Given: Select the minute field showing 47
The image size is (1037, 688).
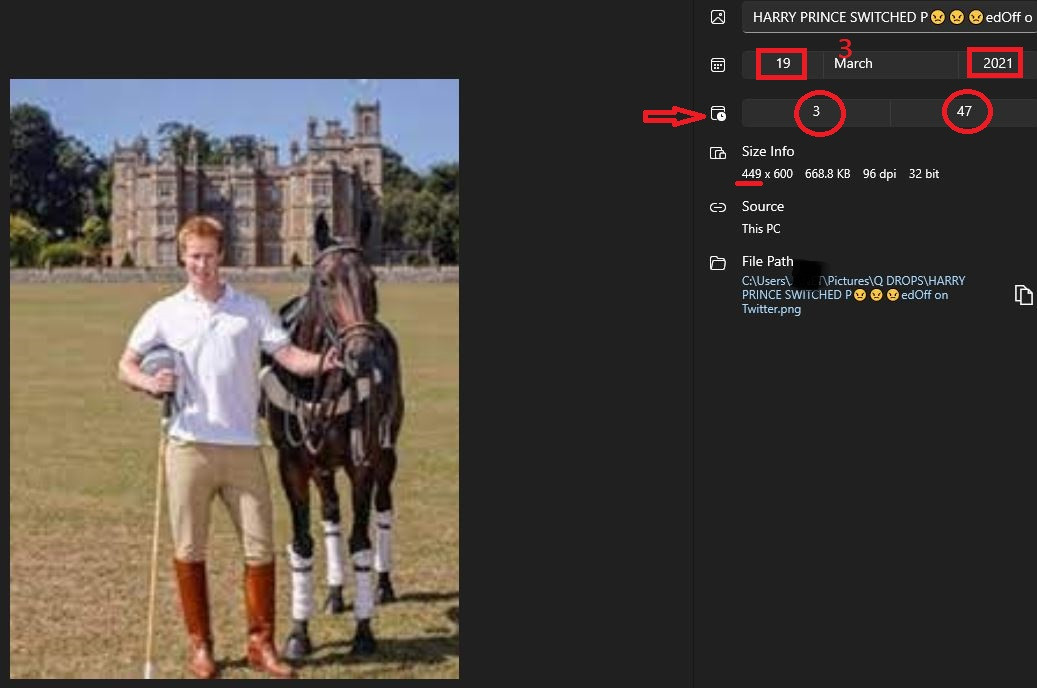Looking at the screenshot, I should 964,112.
